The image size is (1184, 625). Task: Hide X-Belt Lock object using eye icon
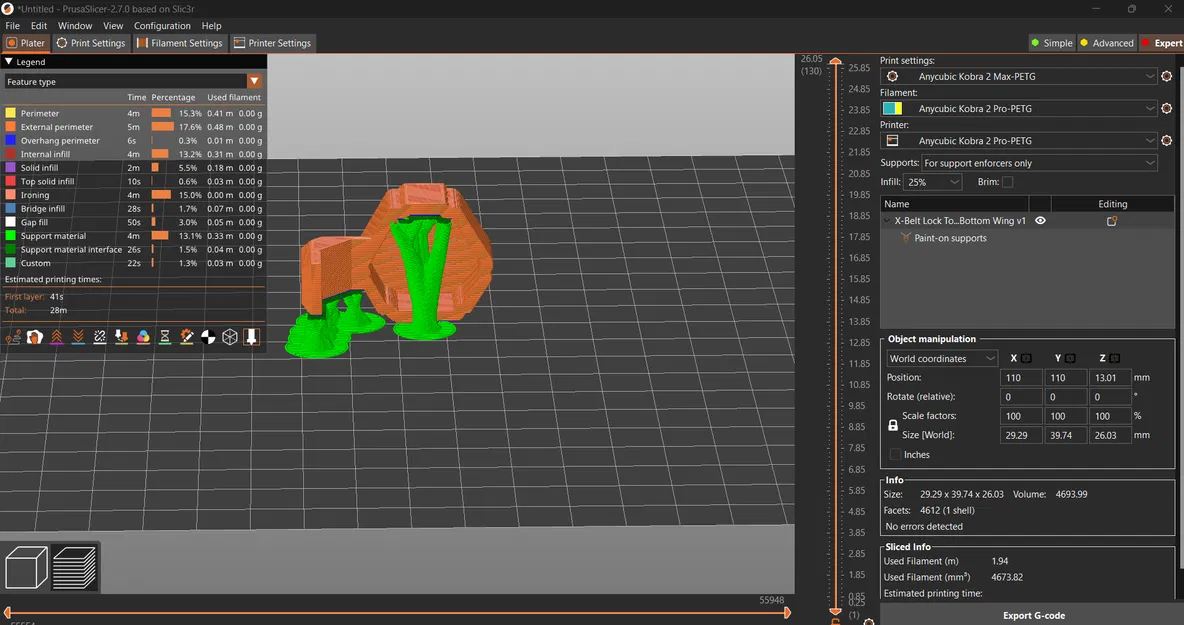tap(1041, 220)
